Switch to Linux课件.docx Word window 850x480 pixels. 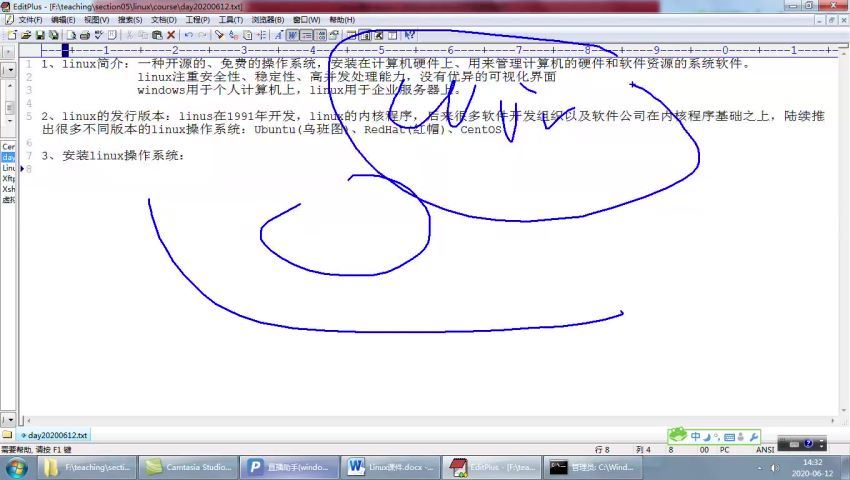[391, 467]
